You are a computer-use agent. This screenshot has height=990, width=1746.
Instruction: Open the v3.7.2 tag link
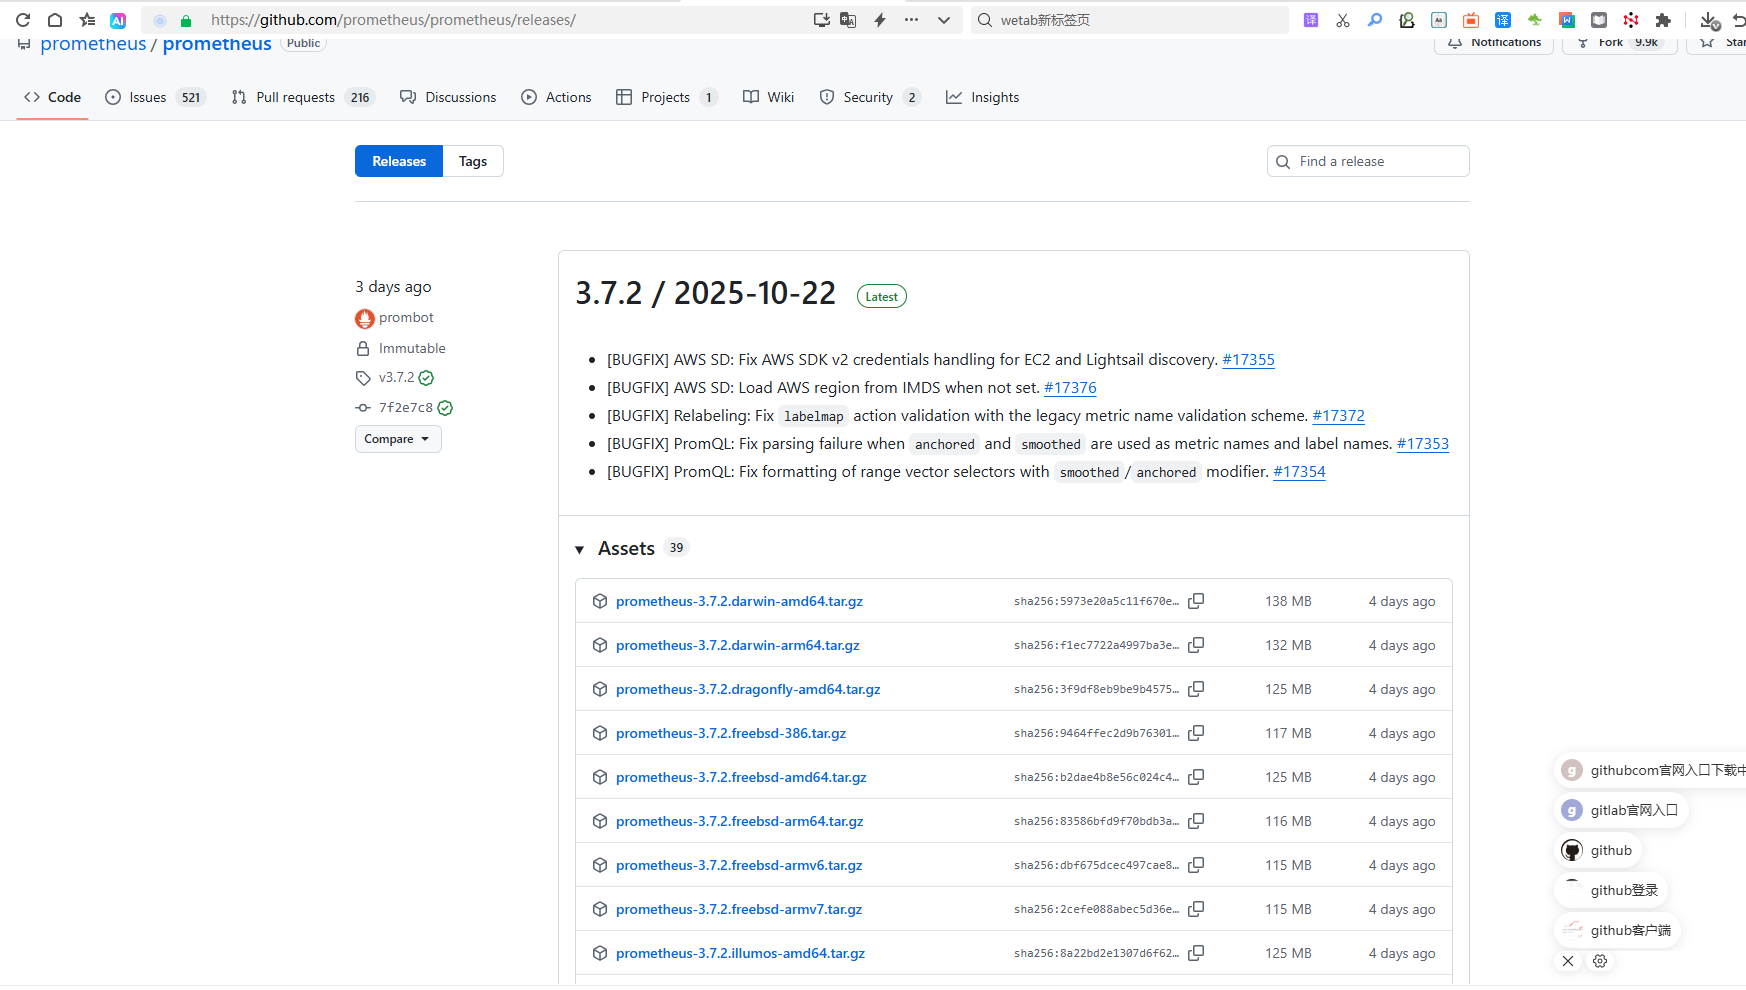tap(396, 377)
